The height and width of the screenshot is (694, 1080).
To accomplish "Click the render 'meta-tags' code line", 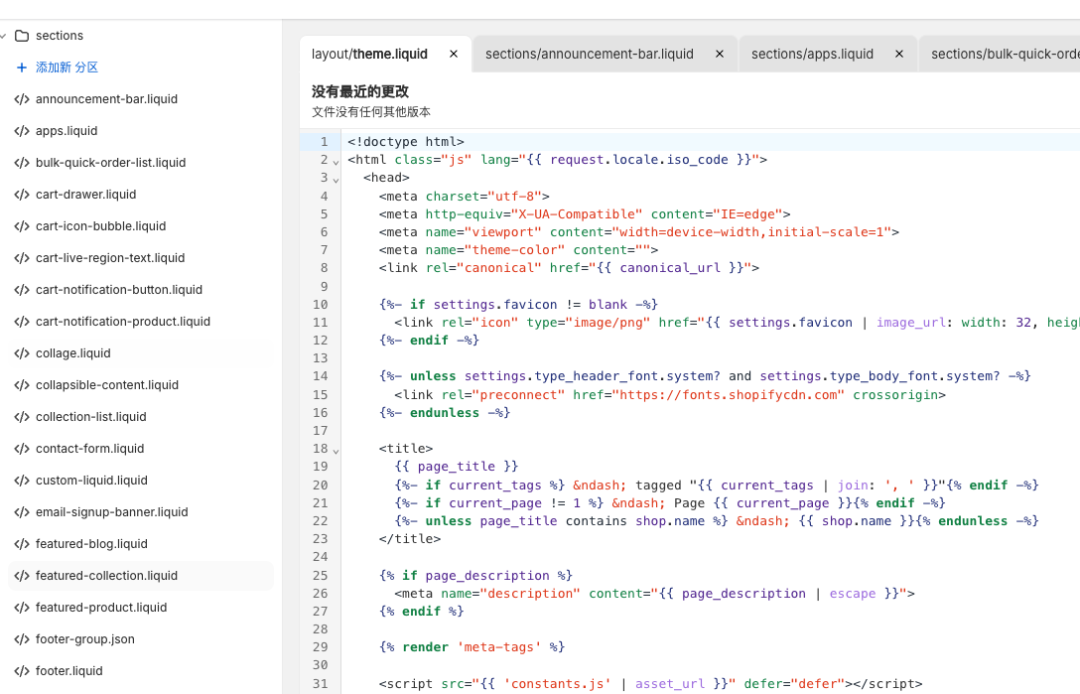I will [472, 647].
